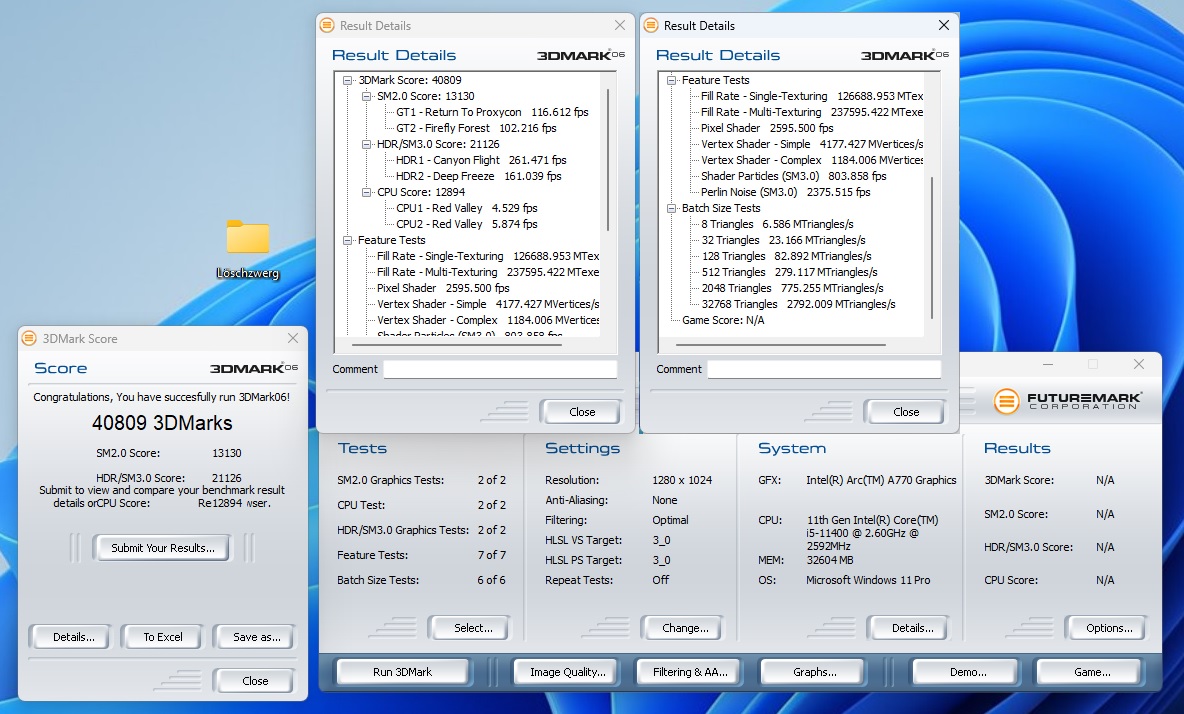Select the 32 Triangles row
This screenshot has width=1184, height=714.
pos(783,240)
